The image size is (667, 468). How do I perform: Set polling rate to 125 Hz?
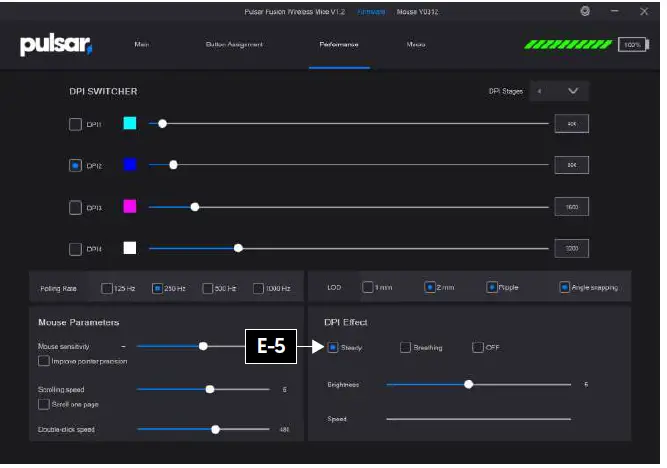click(x=107, y=288)
